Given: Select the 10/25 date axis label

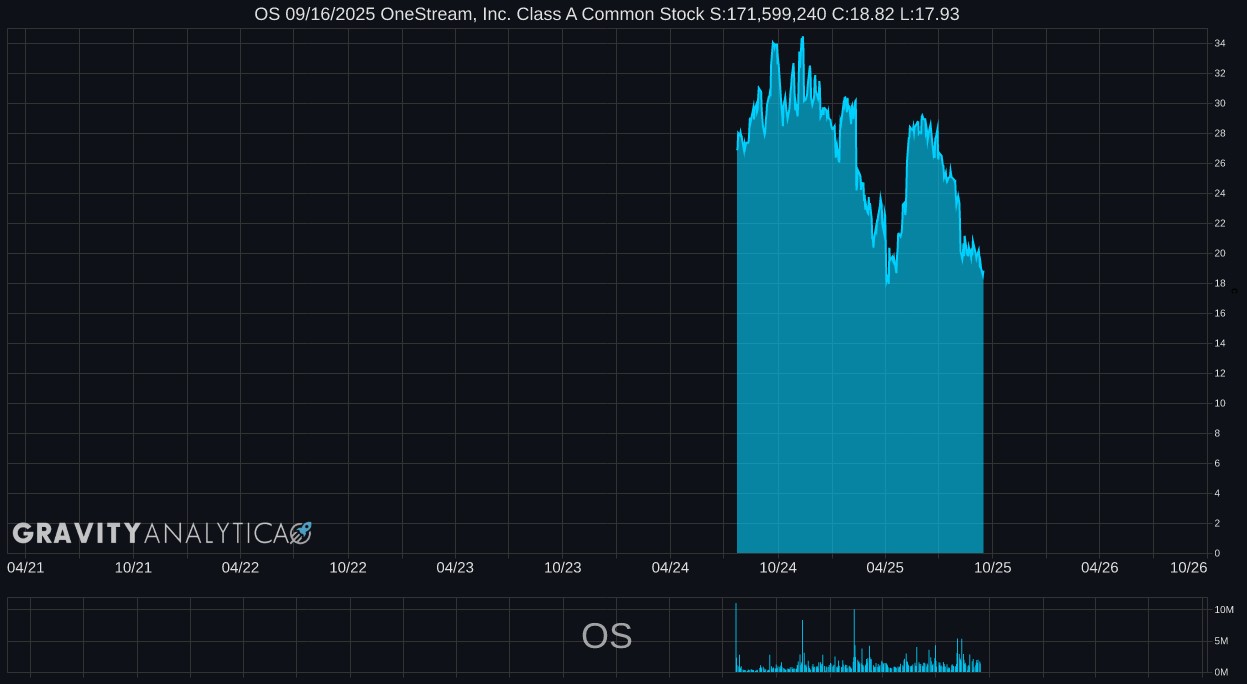Looking at the screenshot, I should click(x=993, y=567).
